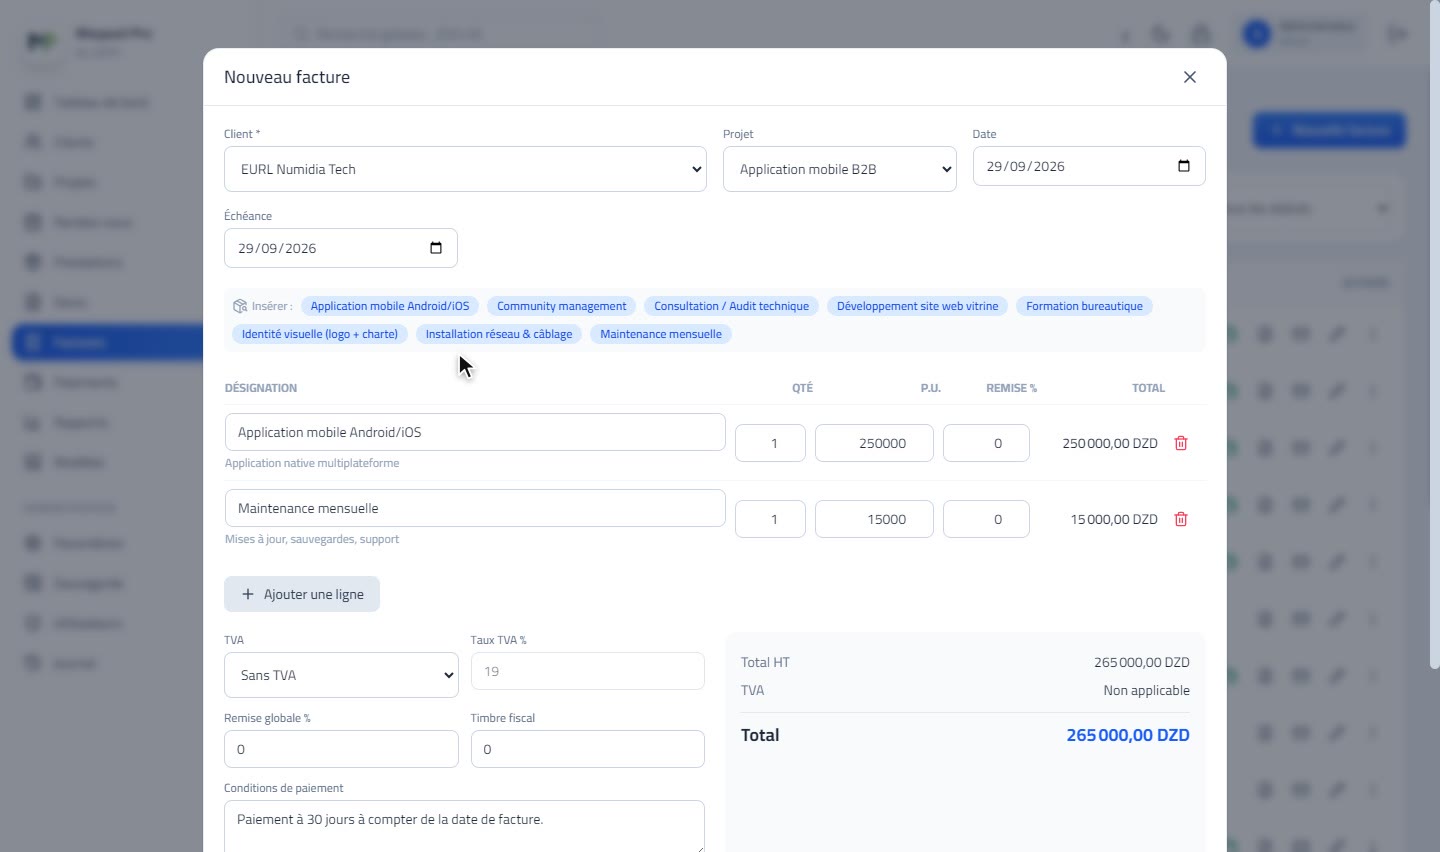Edit remise field of Maintenance mensuelle line
This screenshot has height=852, width=1440.
(986, 519)
